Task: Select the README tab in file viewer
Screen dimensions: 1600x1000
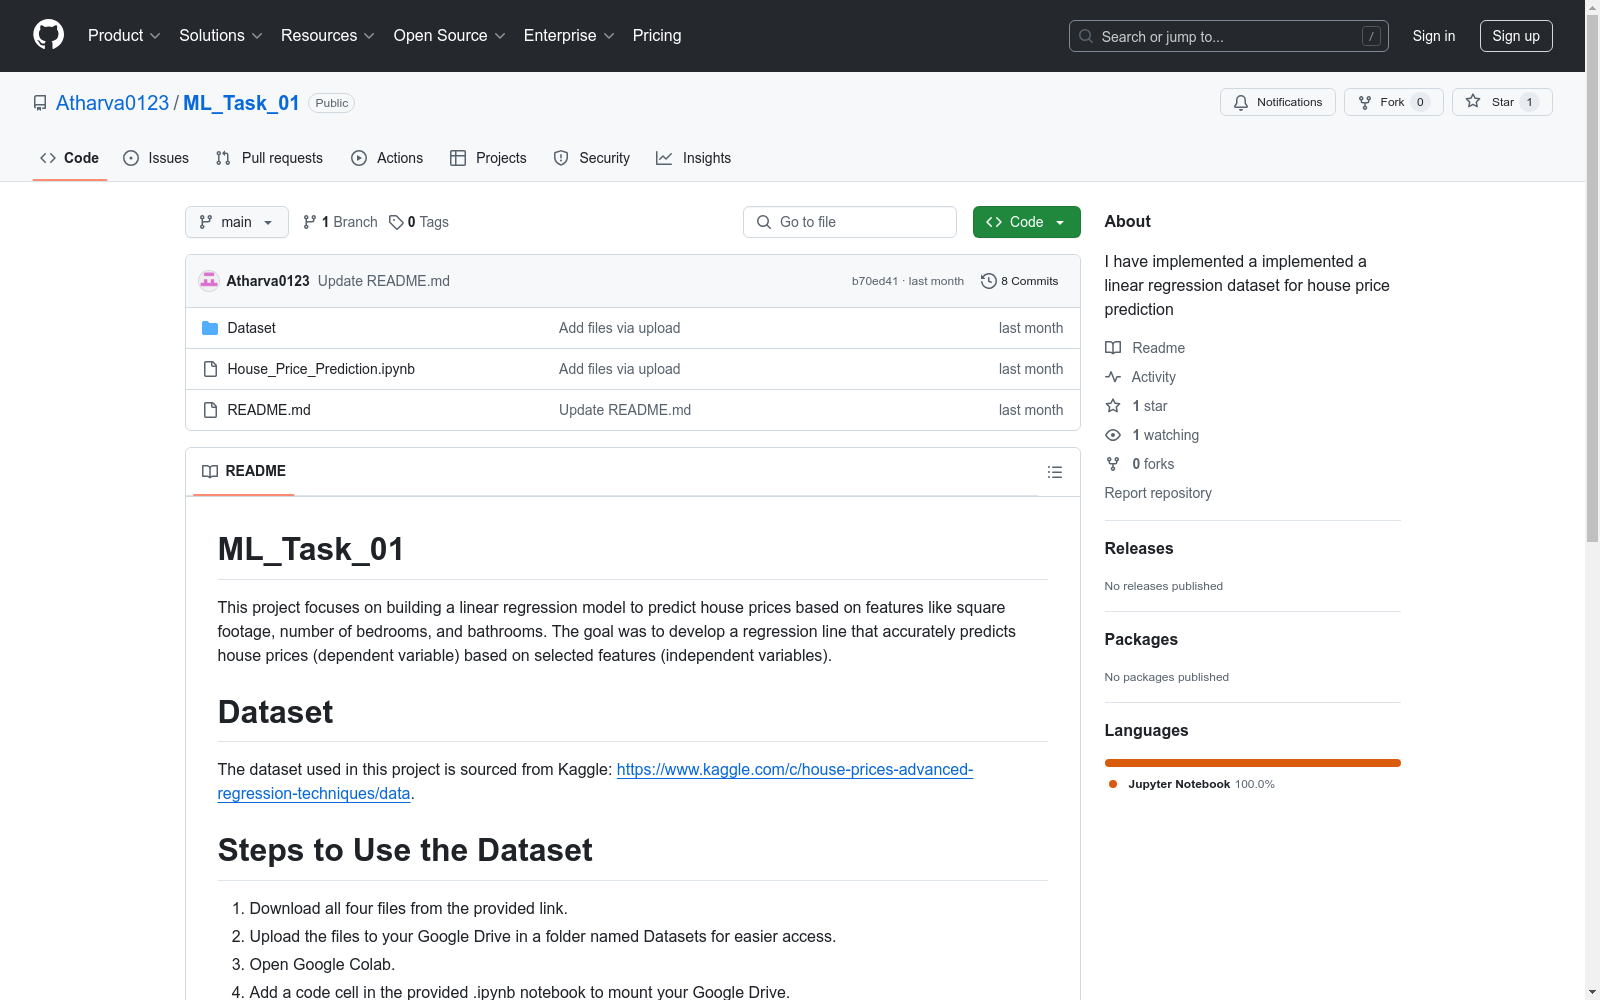Action: 244,471
